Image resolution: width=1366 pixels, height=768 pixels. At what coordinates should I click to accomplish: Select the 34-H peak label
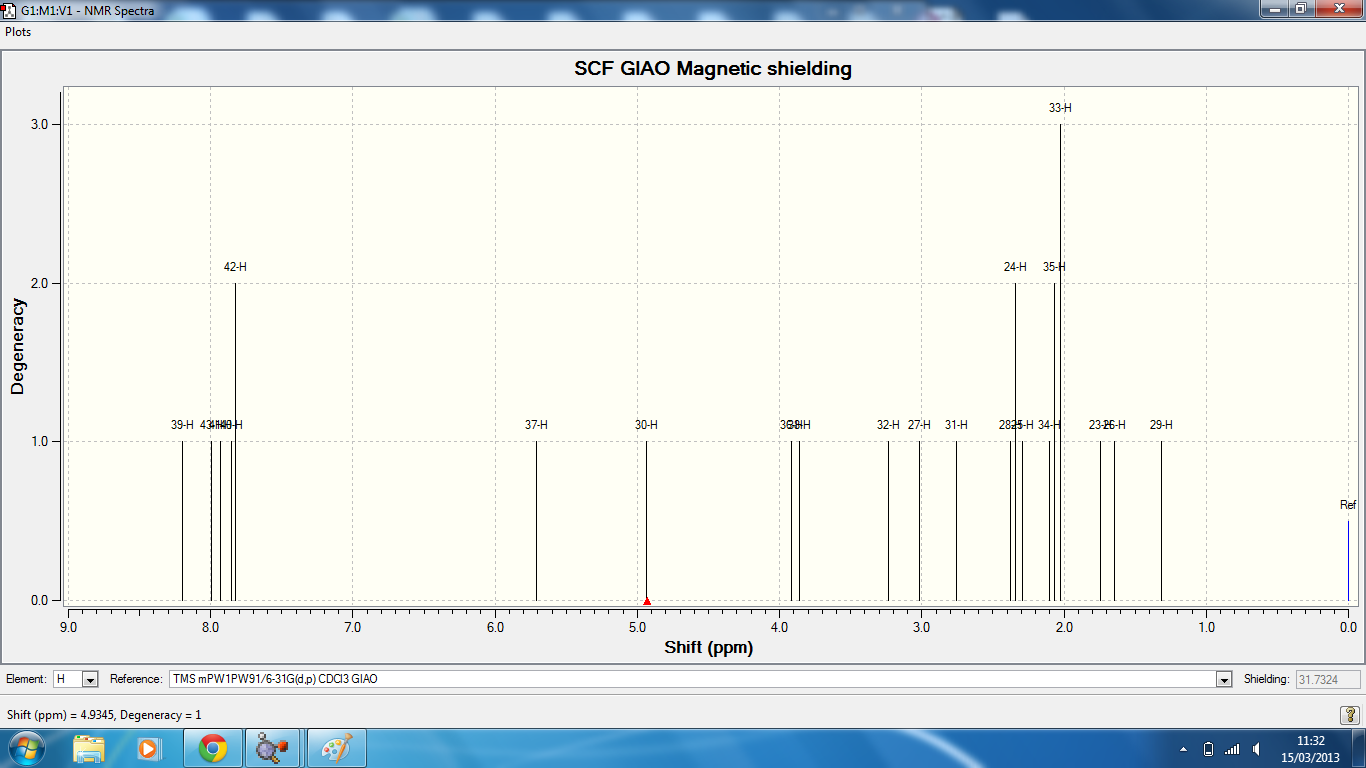(1049, 425)
